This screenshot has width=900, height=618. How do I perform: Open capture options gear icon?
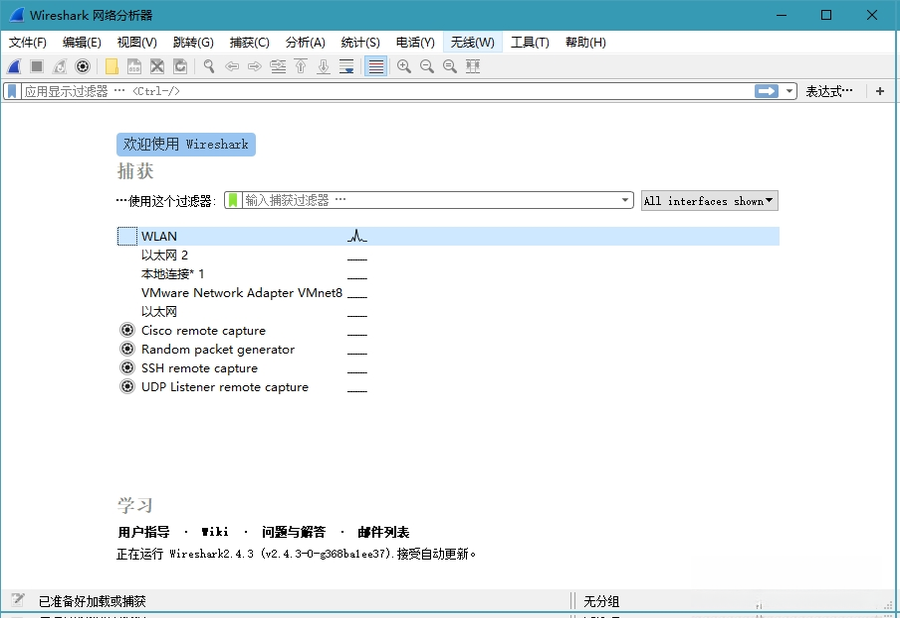83,67
